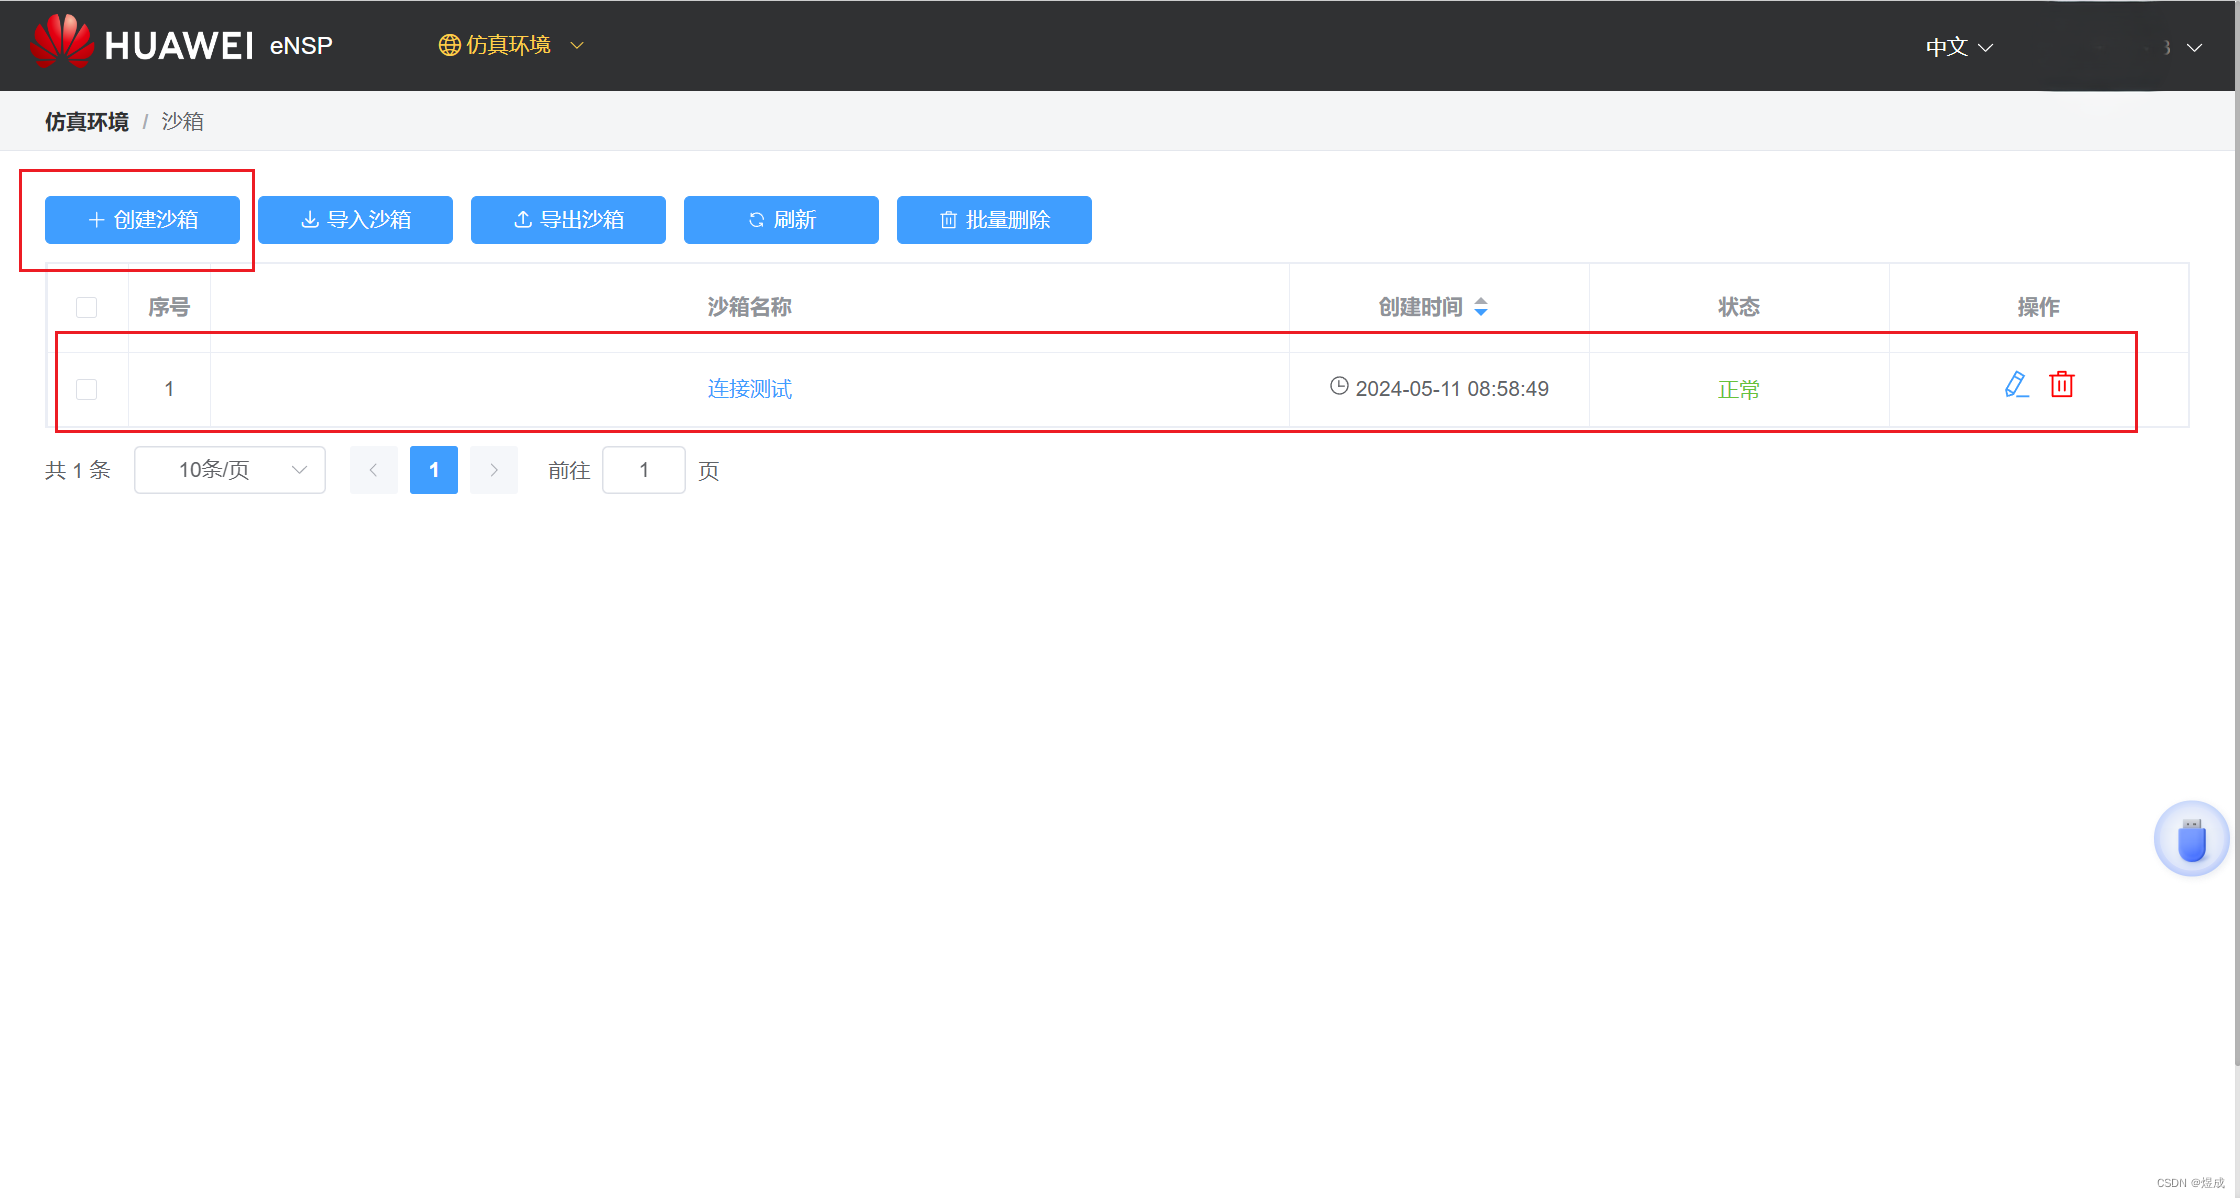Click the previous page arrow
The height and width of the screenshot is (1198, 2240).
pyautogui.click(x=373, y=470)
